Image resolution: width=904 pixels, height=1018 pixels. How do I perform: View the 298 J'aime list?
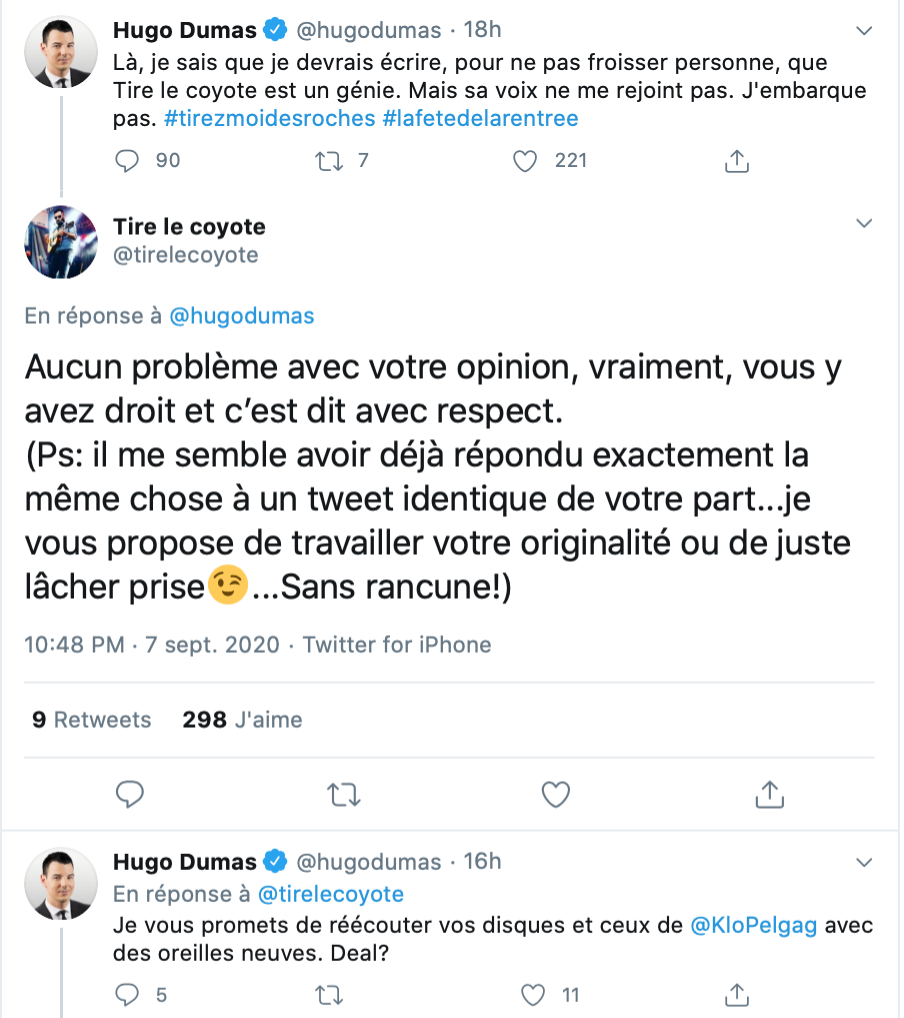pyautogui.click(x=242, y=719)
